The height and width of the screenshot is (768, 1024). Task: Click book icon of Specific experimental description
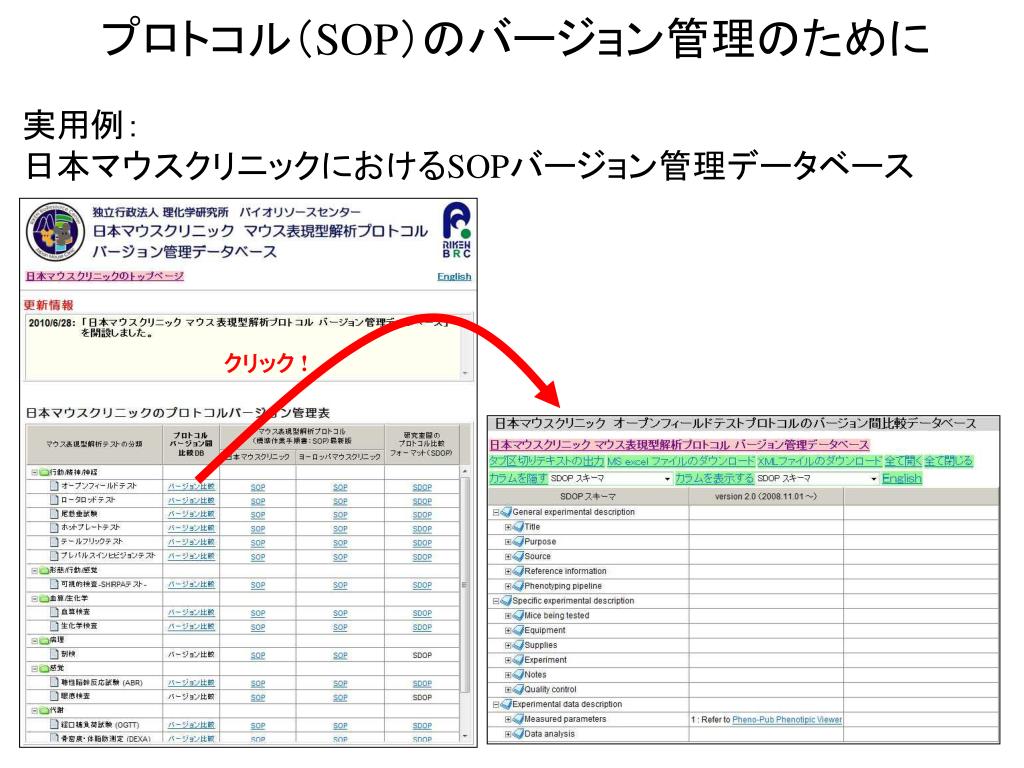(506, 601)
